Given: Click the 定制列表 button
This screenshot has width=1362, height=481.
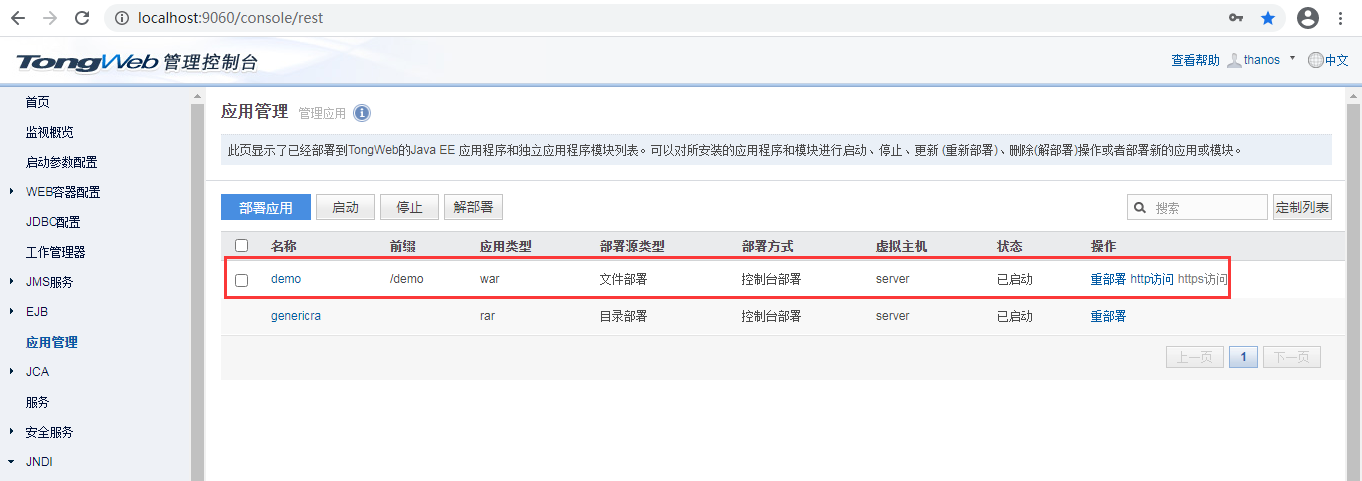Looking at the screenshot, I should pos(1302,207).
